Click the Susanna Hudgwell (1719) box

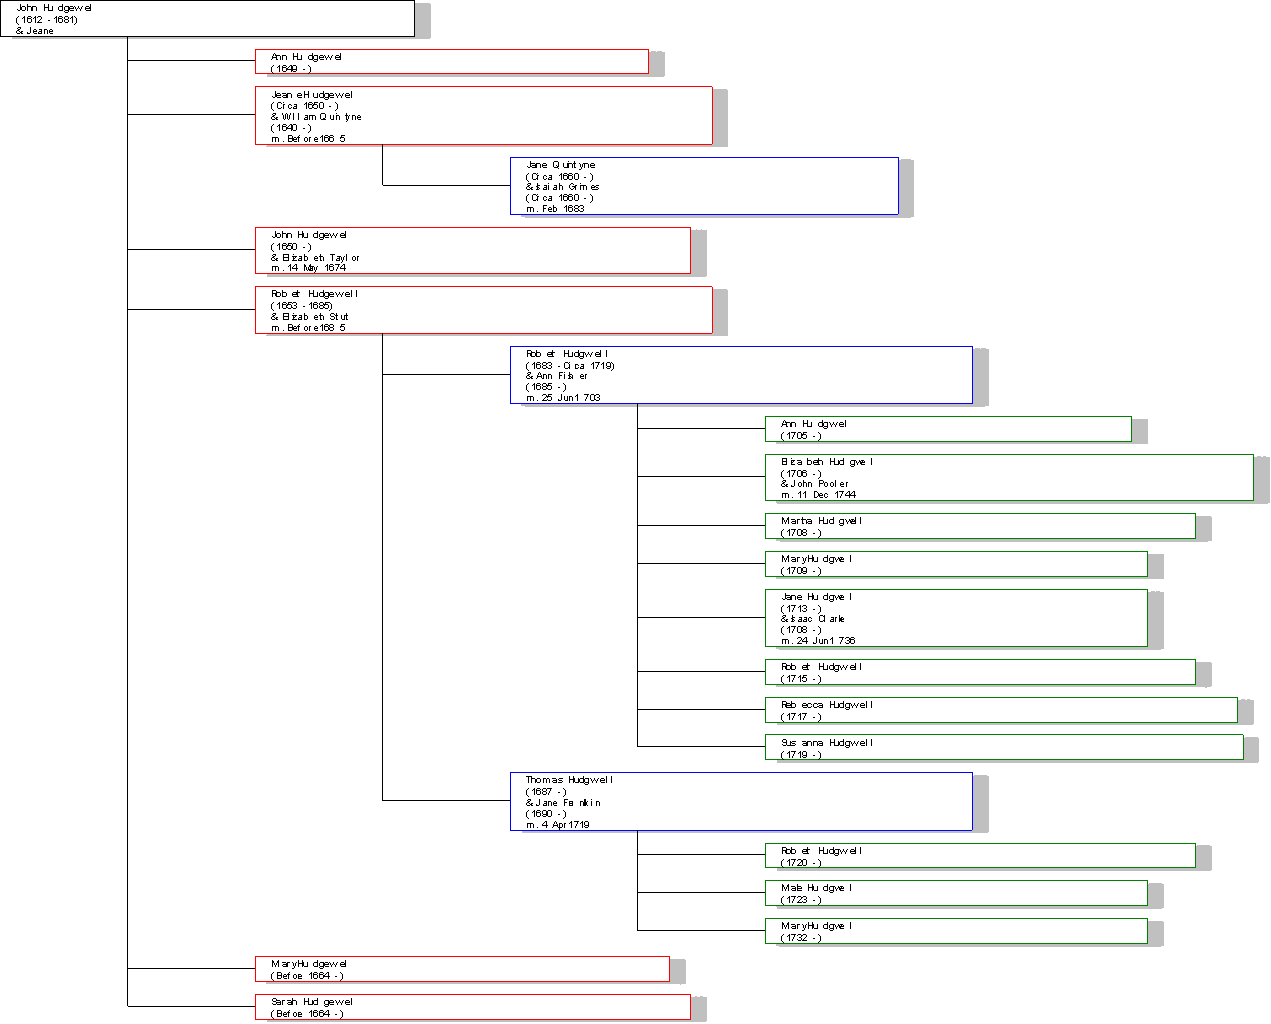click(1004, 748)
